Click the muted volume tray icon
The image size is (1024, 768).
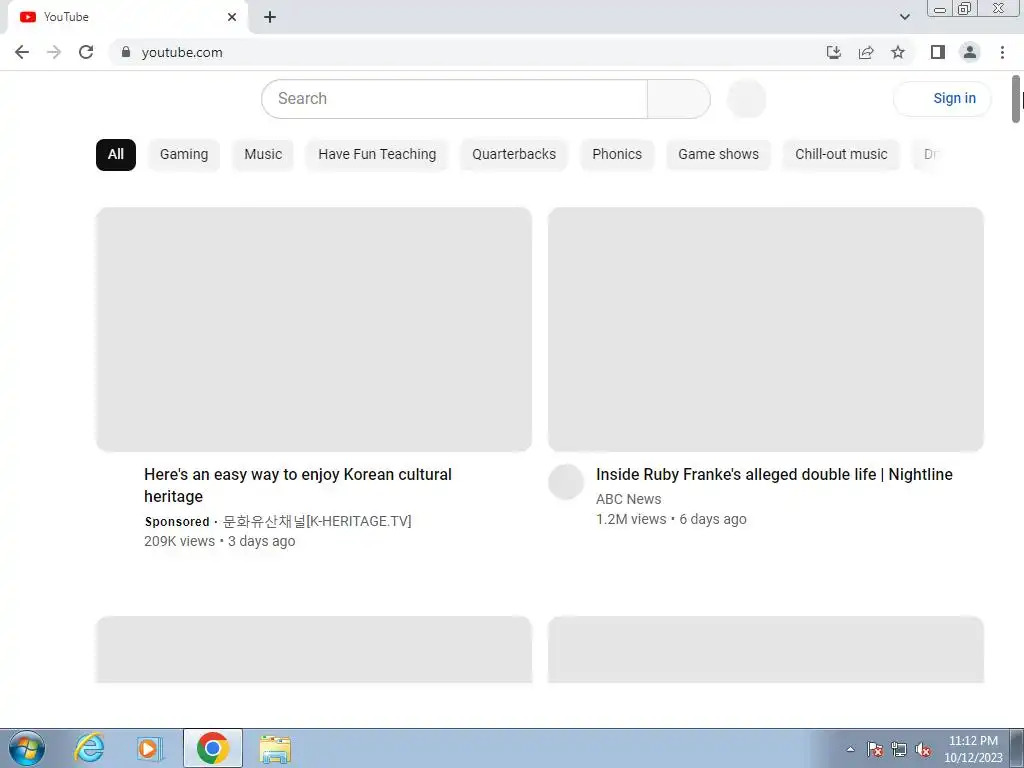[x=923, y=749]
